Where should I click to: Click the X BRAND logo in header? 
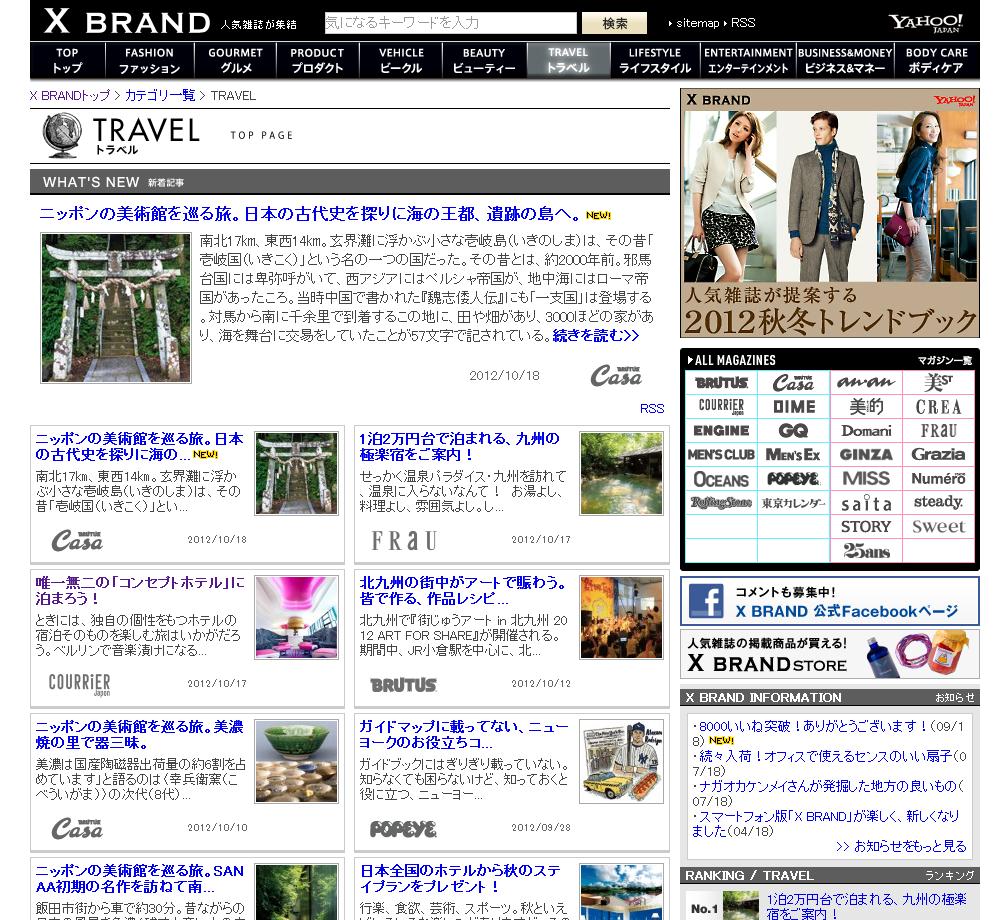127,22
